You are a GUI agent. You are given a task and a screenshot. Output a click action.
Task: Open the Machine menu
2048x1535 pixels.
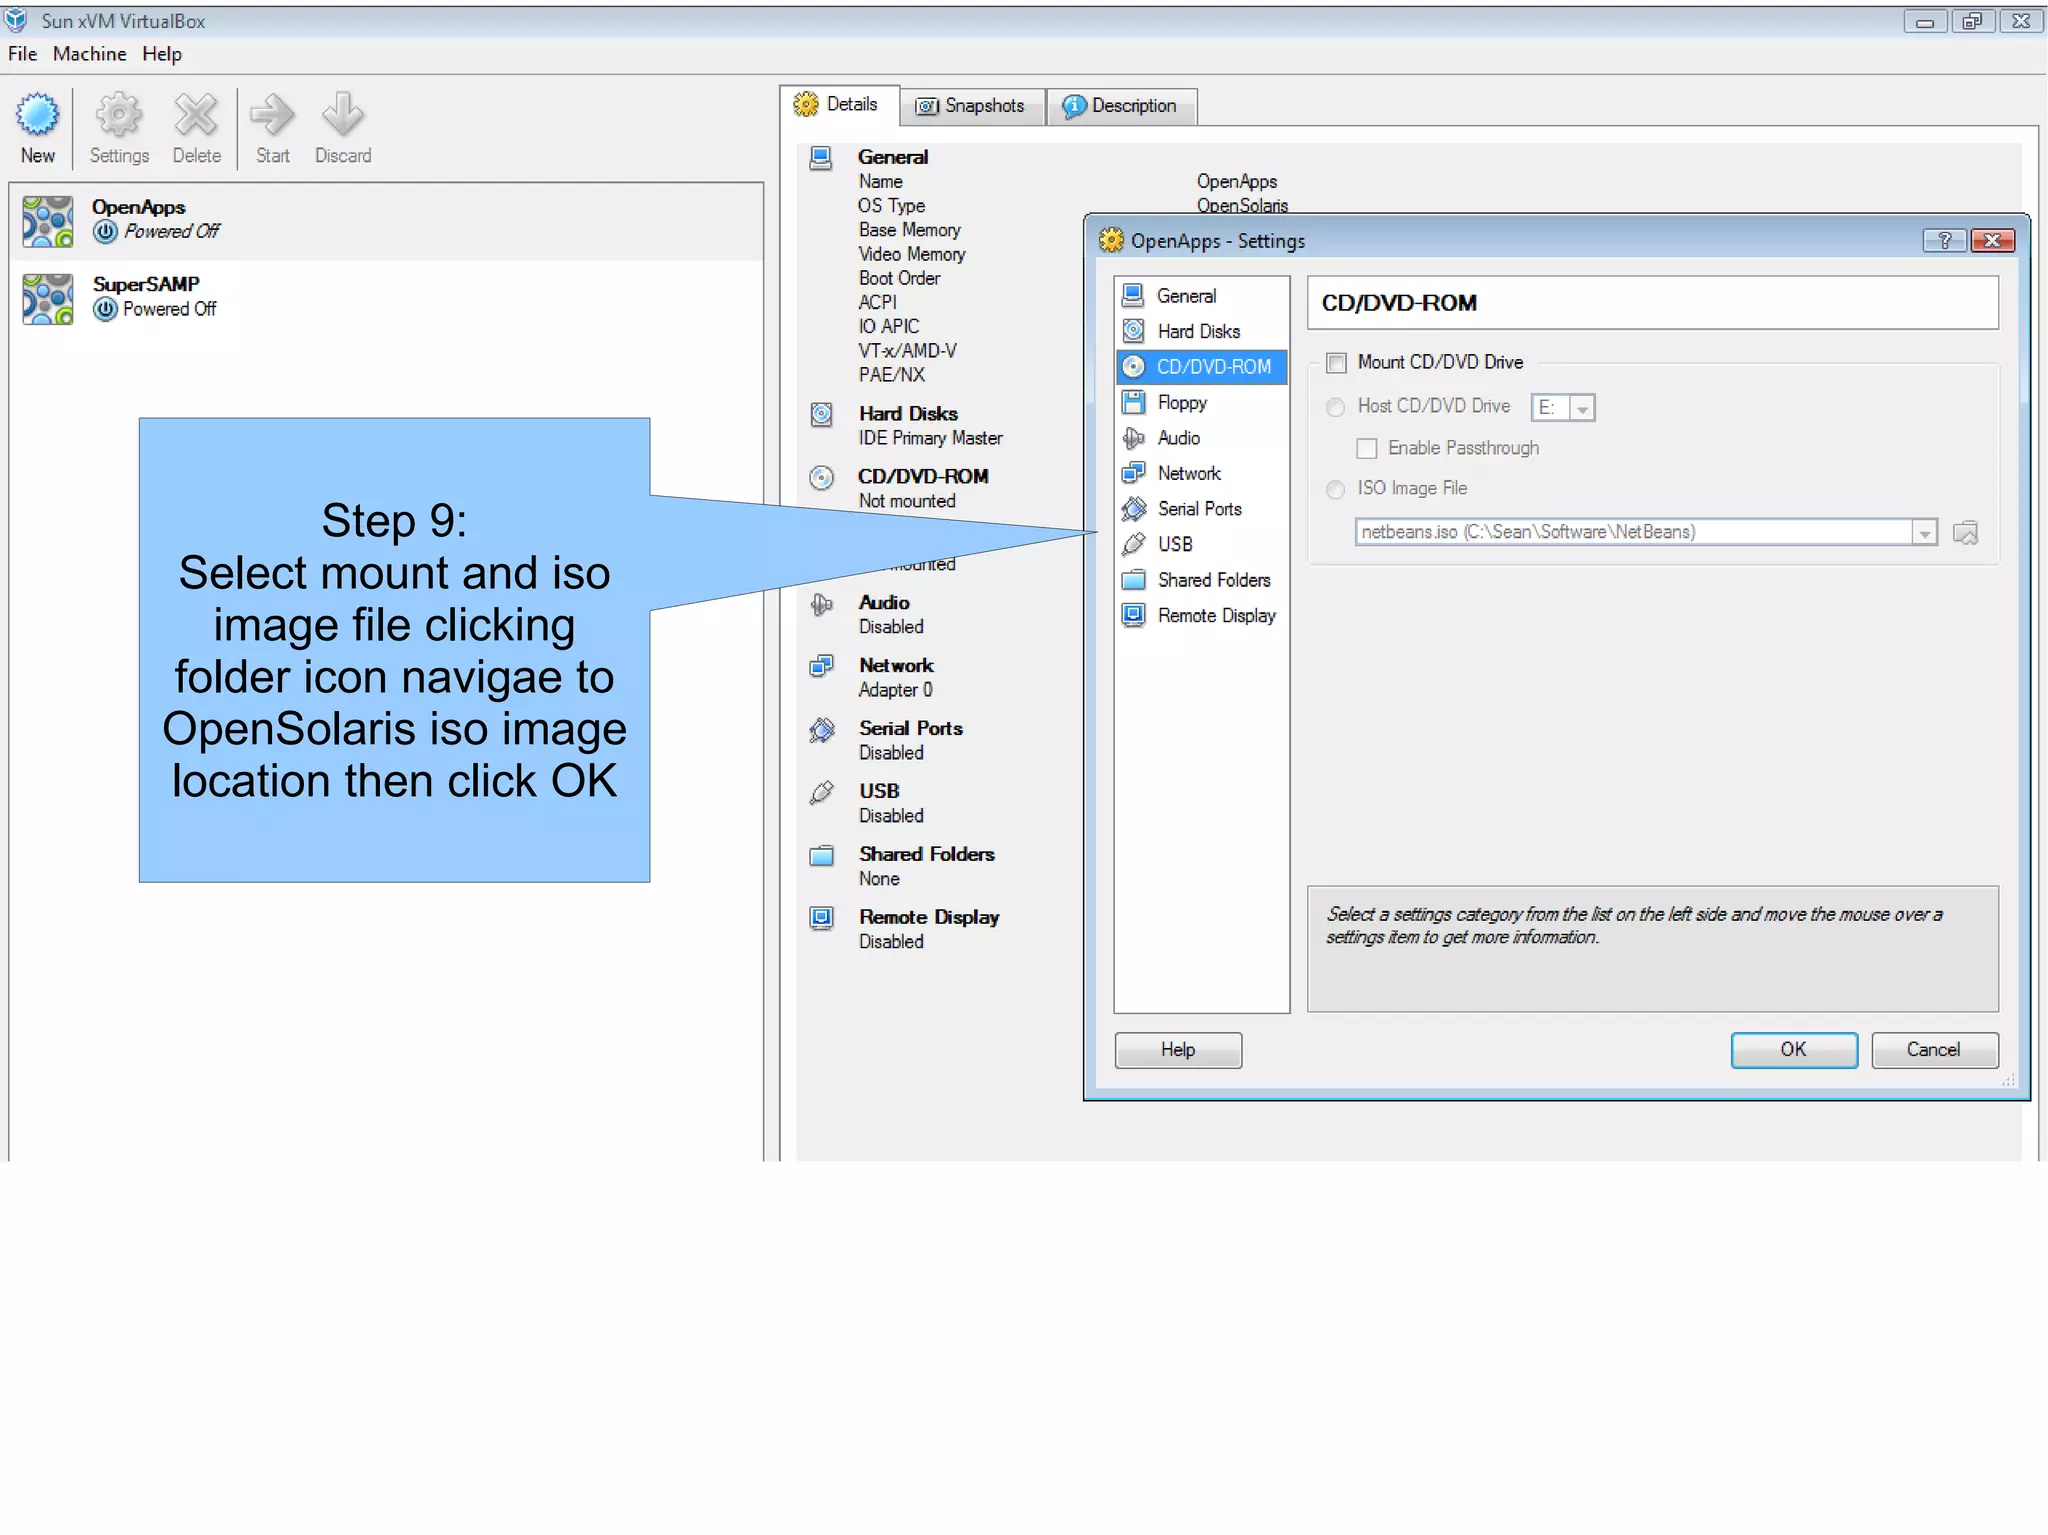pyautogui.click(x=89, y=54)
